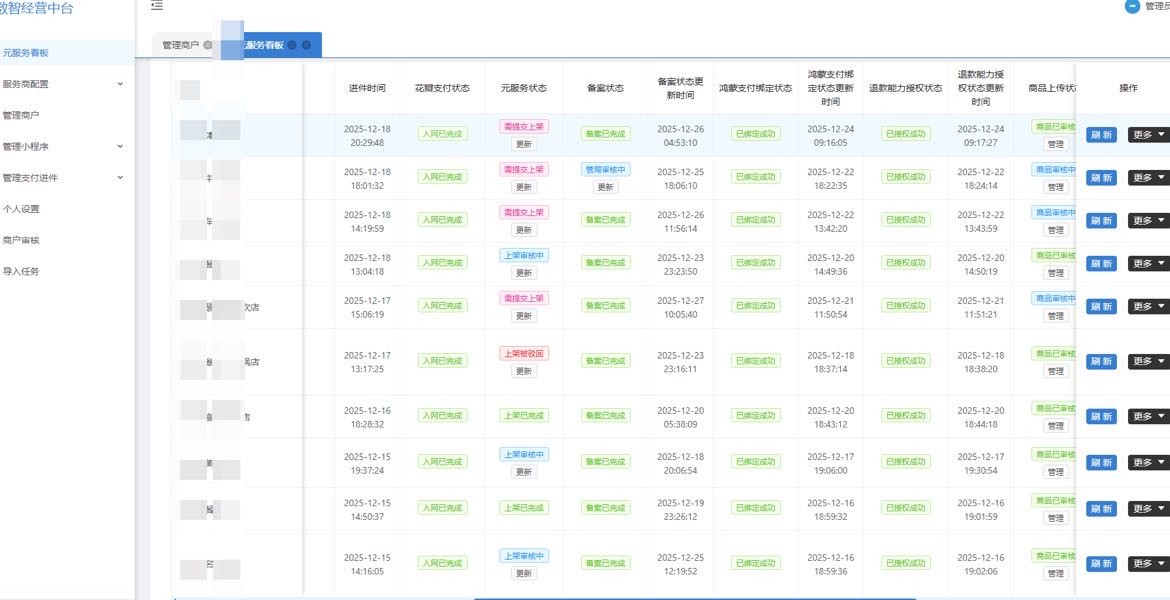This screenshot has width=1170, height=600.
Task: Open 更多 dropdown for the 2025-12-17 13:17:25 row
Action: pos(1148,361)
